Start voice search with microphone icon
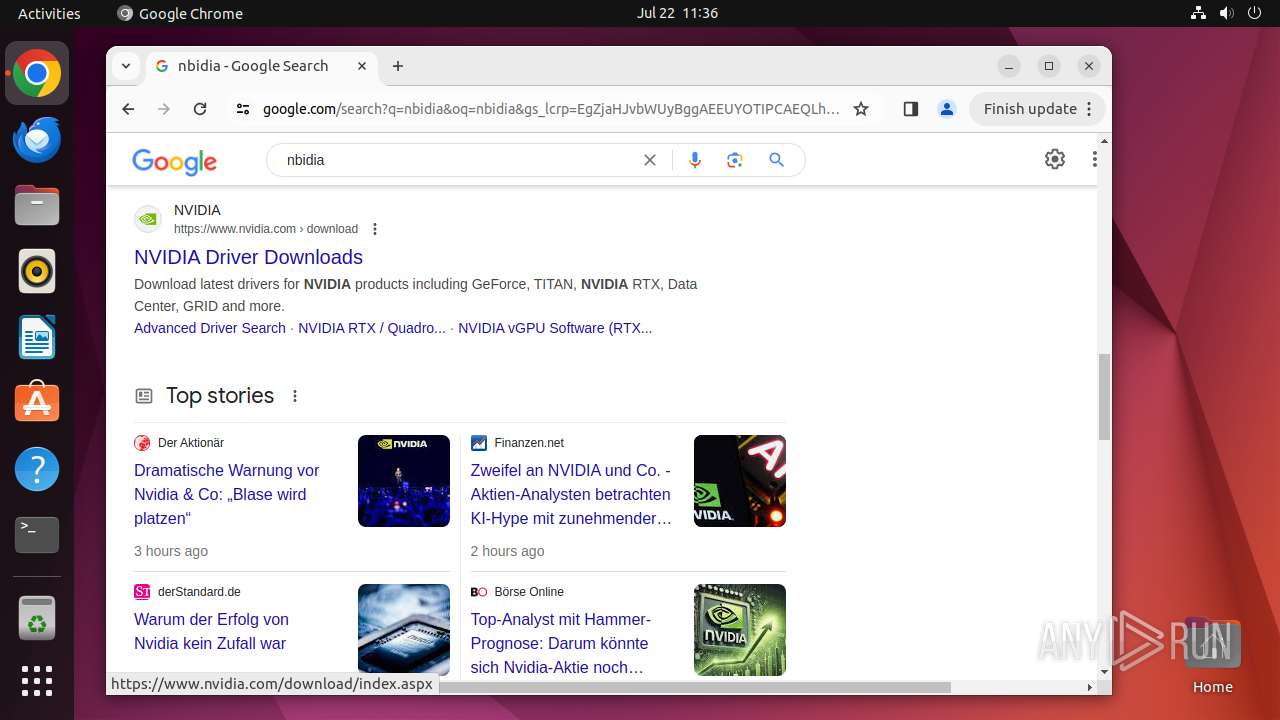 point(695,160)
